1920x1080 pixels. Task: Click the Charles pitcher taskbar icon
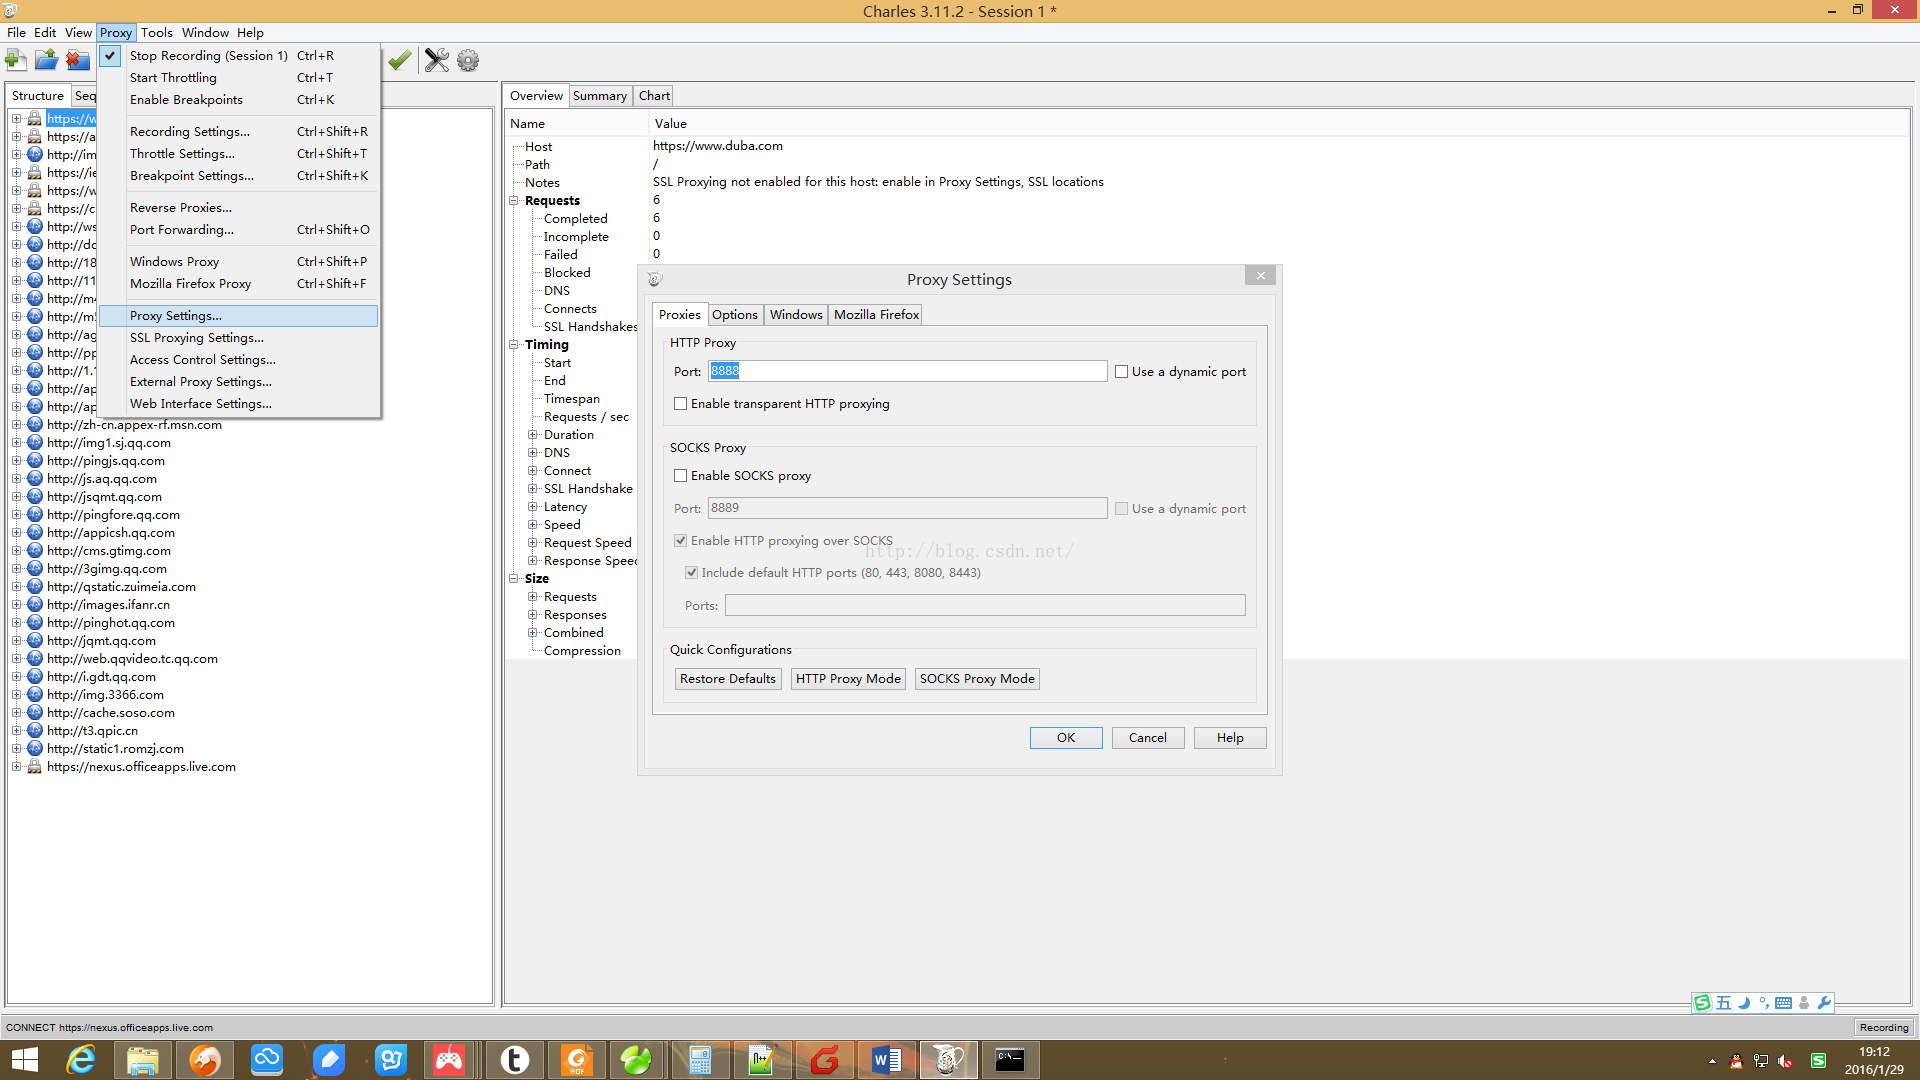point(948,1060)
